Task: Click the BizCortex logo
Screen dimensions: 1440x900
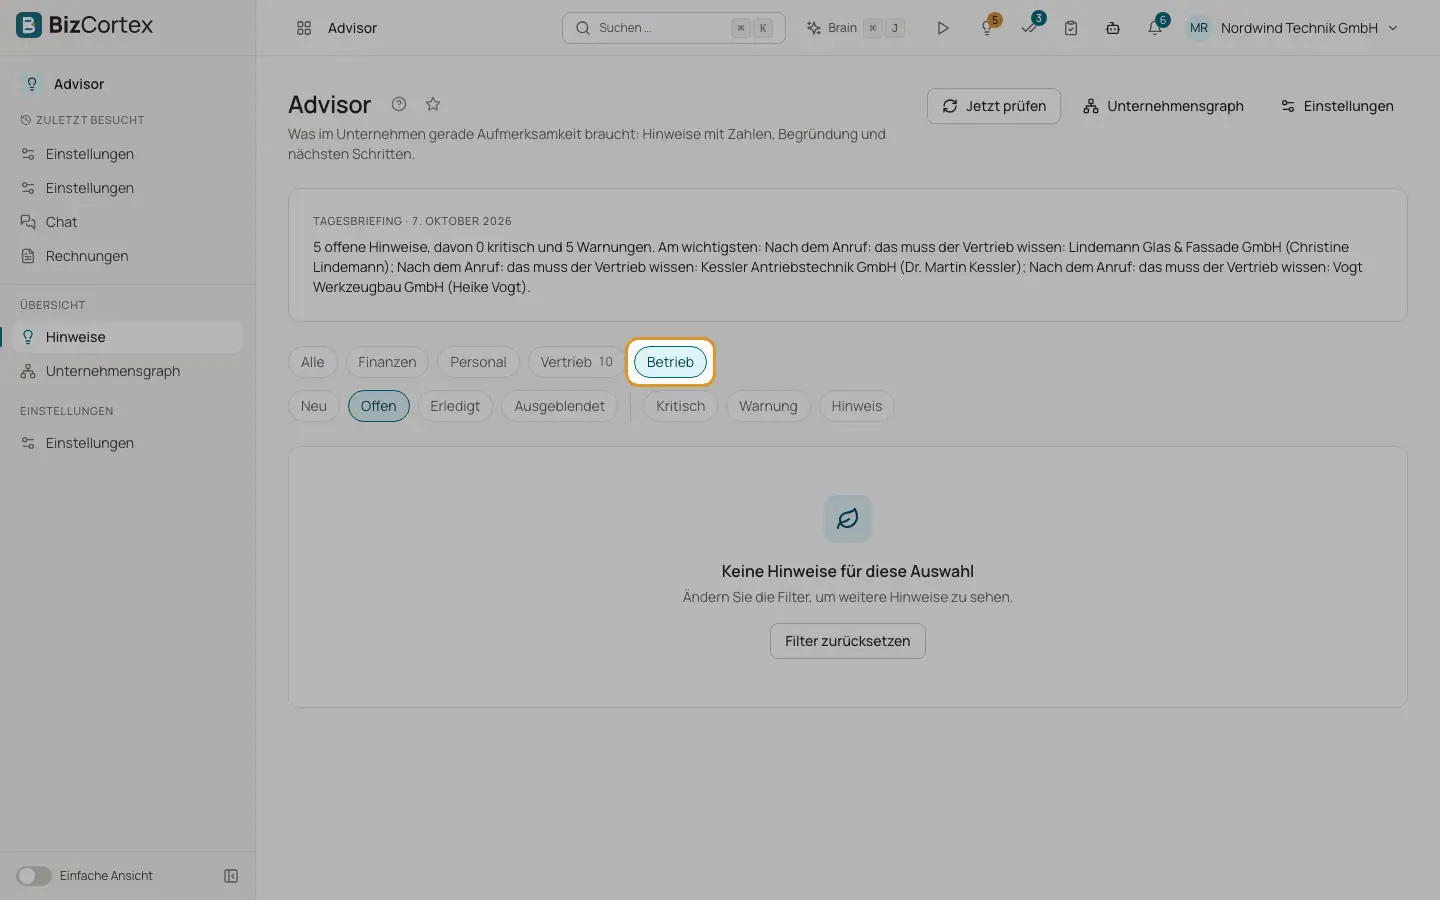Action: [x=84, y=25]
